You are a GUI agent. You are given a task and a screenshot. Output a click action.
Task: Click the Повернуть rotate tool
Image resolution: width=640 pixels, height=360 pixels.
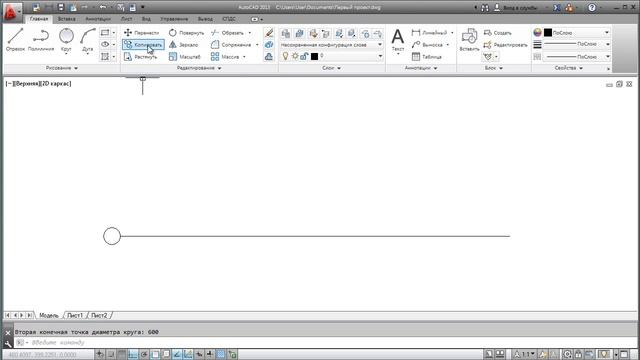pos(186,33)
